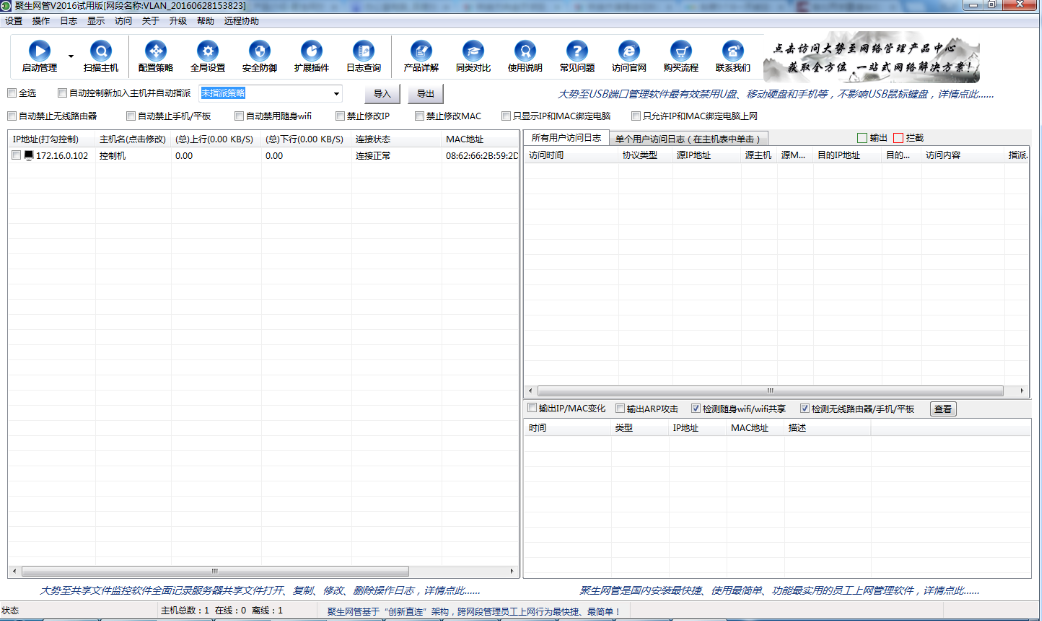Click the 导入 (Import) button
1042x621 pixels.
pos(380,93)
